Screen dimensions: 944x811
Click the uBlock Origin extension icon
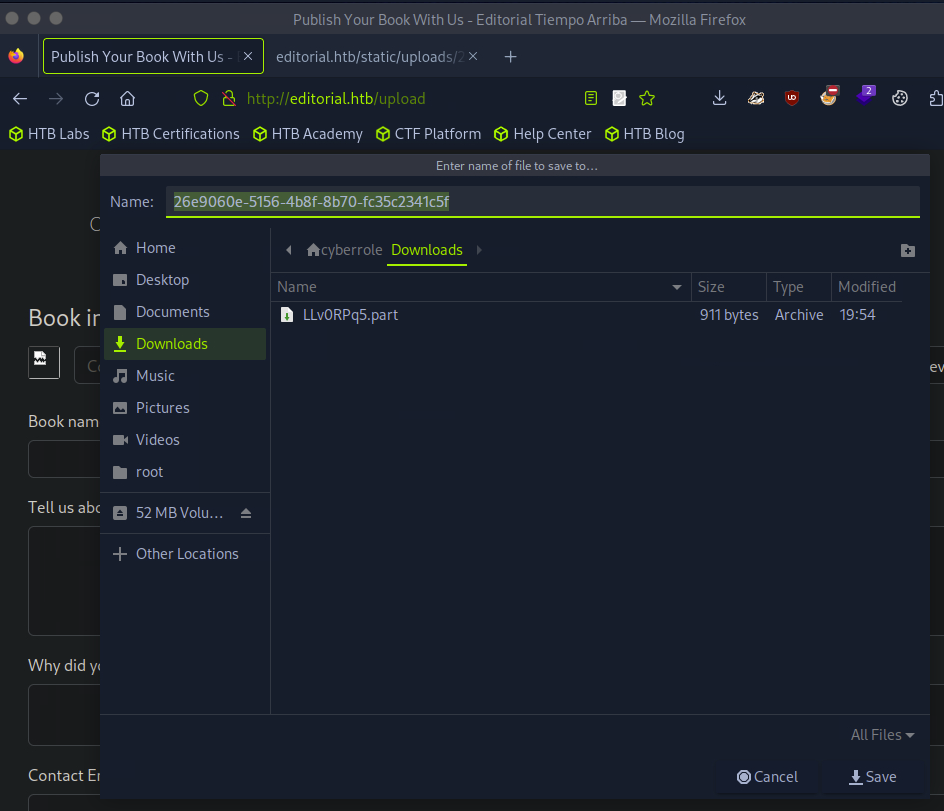(x=792, y=98)
